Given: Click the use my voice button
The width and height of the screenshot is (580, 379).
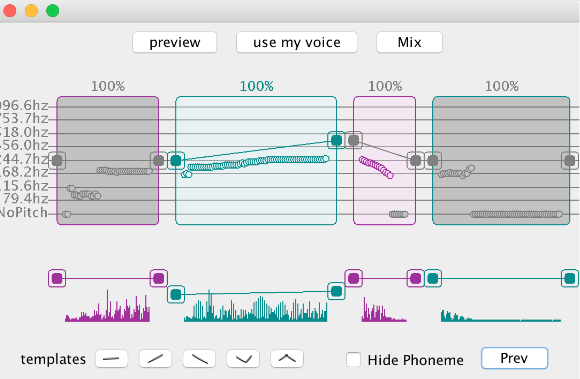Looking at the screenshot, I should [x=297, y=43].
